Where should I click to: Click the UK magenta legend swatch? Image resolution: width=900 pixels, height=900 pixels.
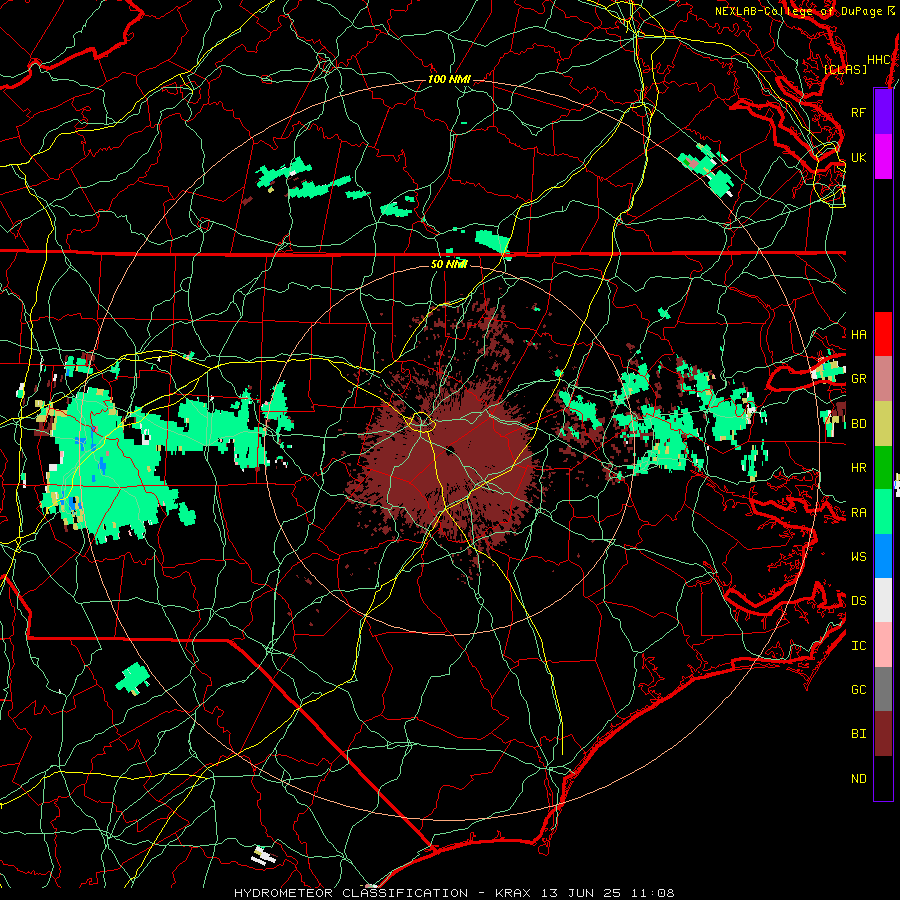coord(883,157)
